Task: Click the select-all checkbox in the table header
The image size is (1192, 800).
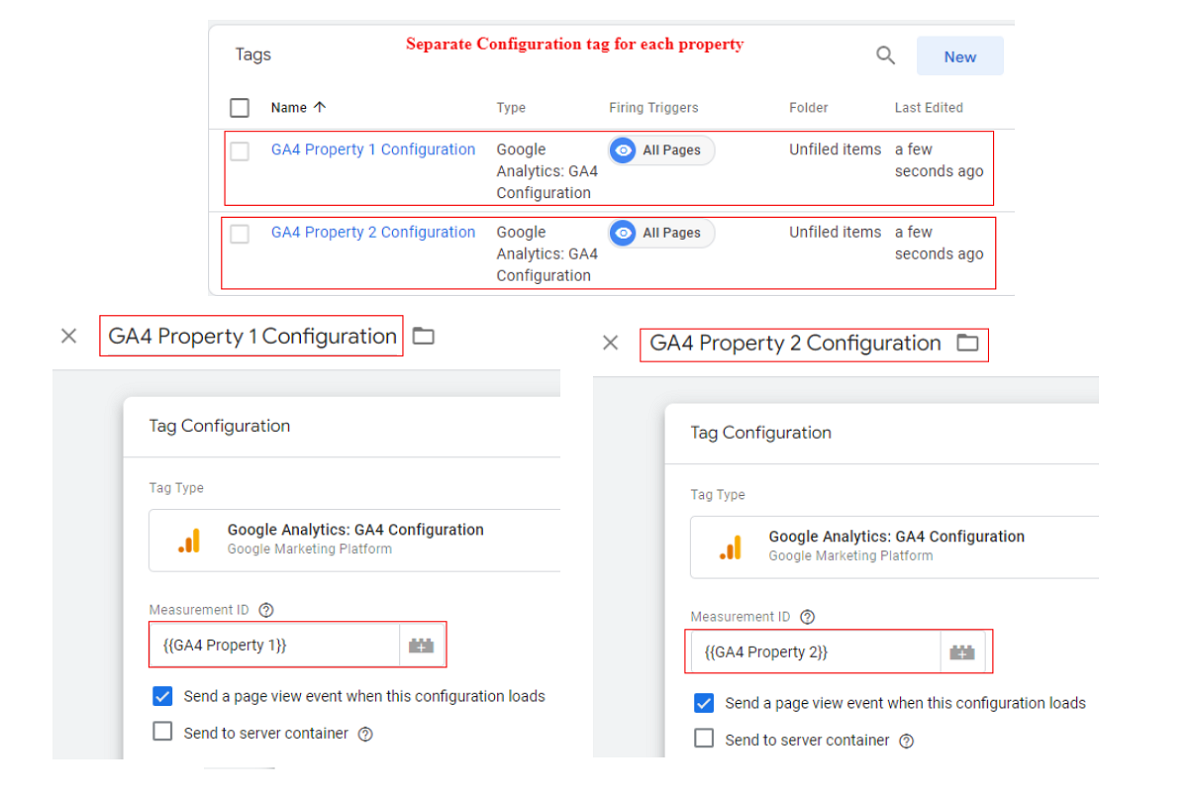Action: tap(238, 107)
